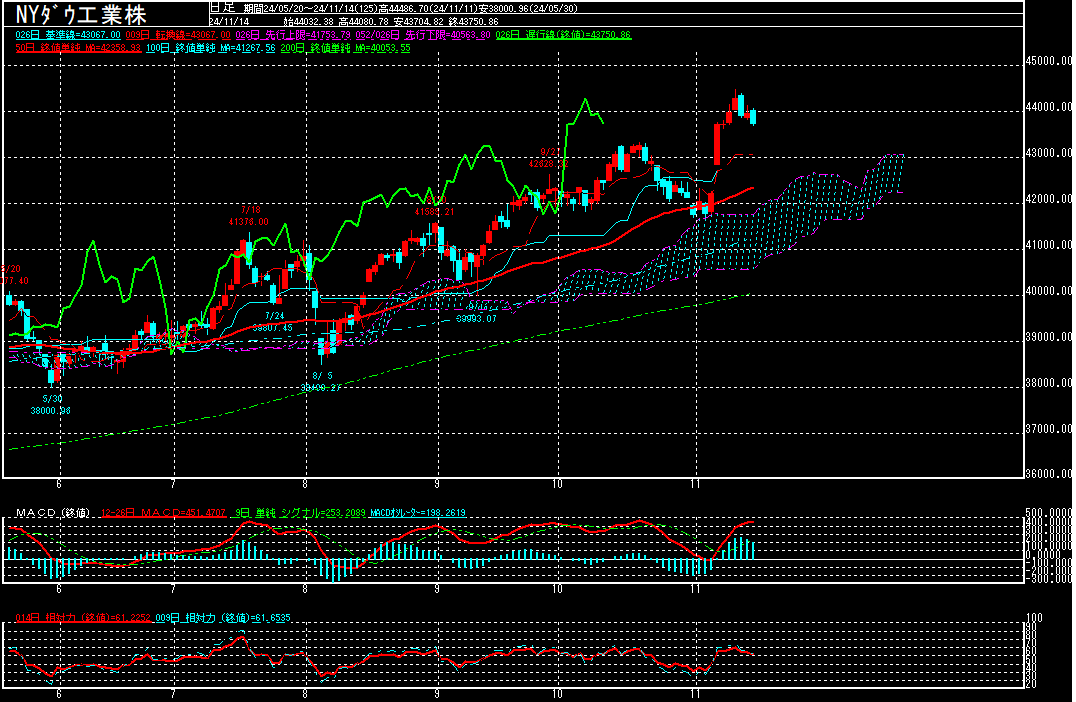Click the 44000.00 price axis label
Image resolution: width=1076 pixels, height=702 pixels.
tap(1049, 107)
